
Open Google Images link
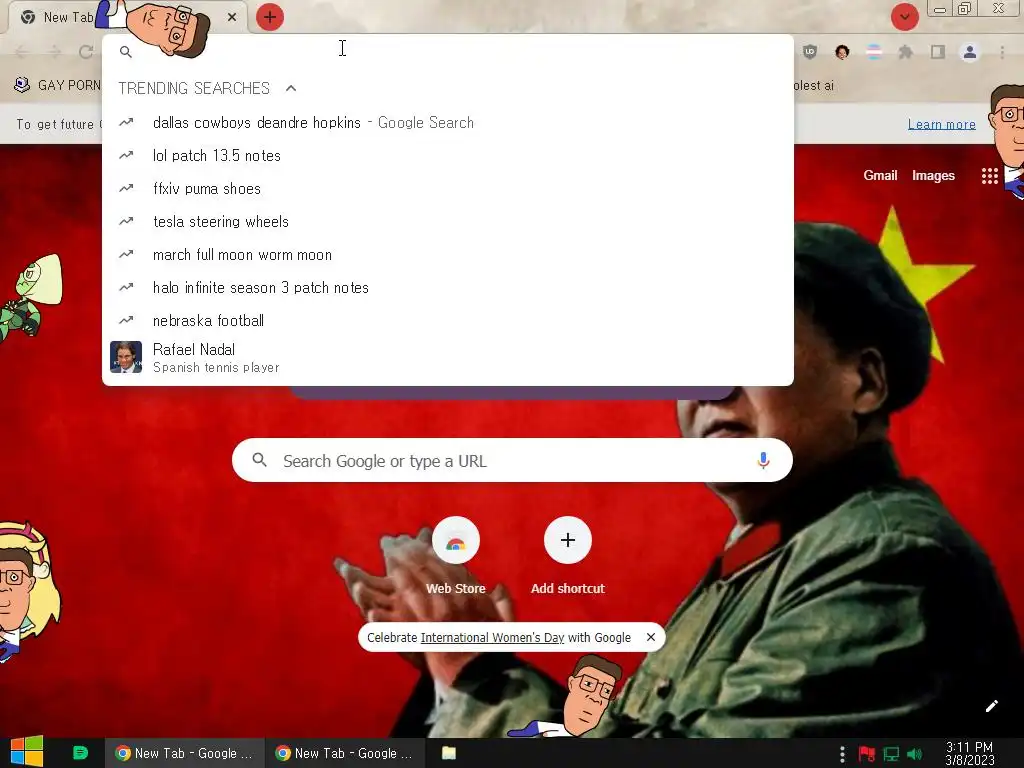[x=933, y=175]
